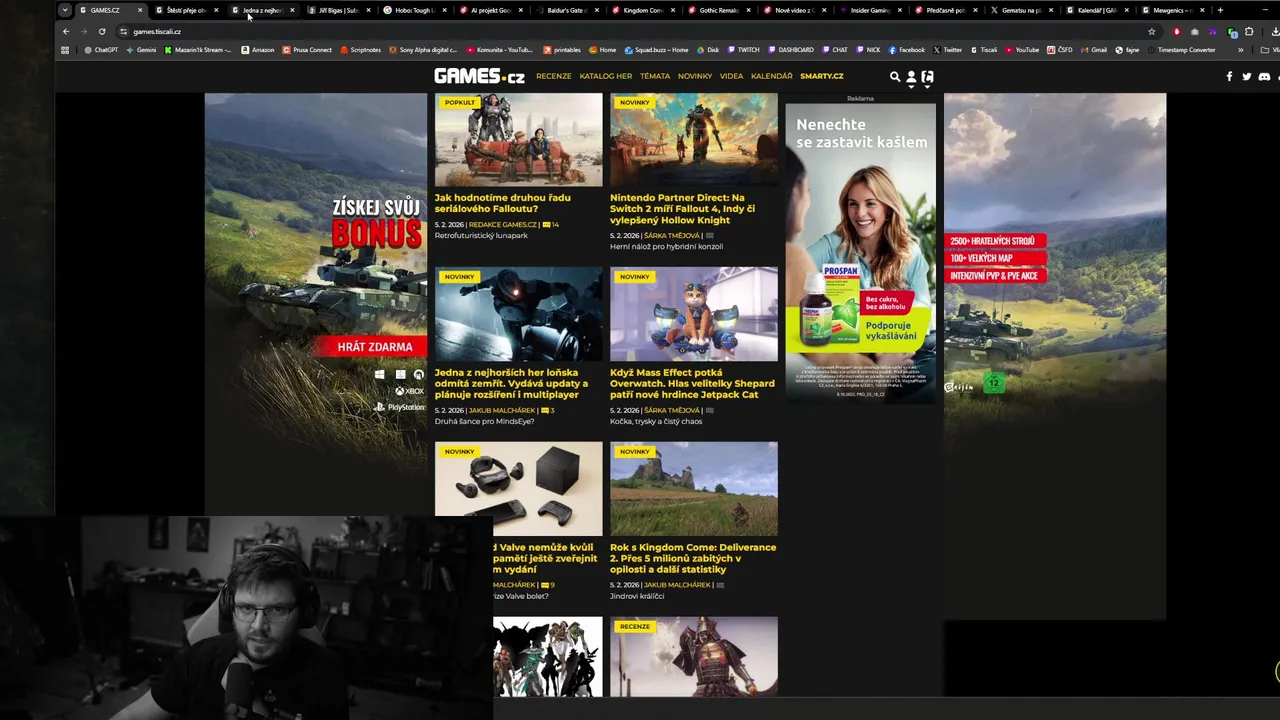Open the new tab plus button
This screenshot has height=720, width=1280.
point(1220,10)
